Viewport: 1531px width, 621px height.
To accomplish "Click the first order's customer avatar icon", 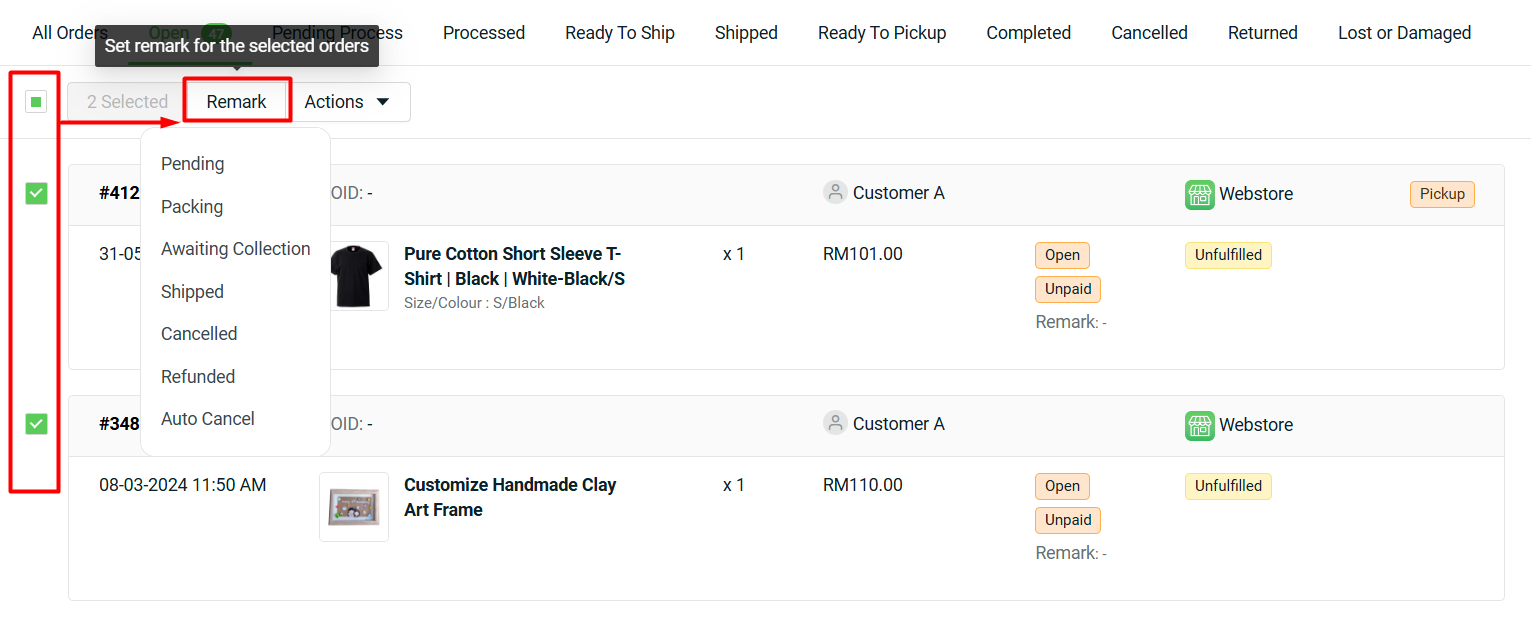I will pos(835,192).
